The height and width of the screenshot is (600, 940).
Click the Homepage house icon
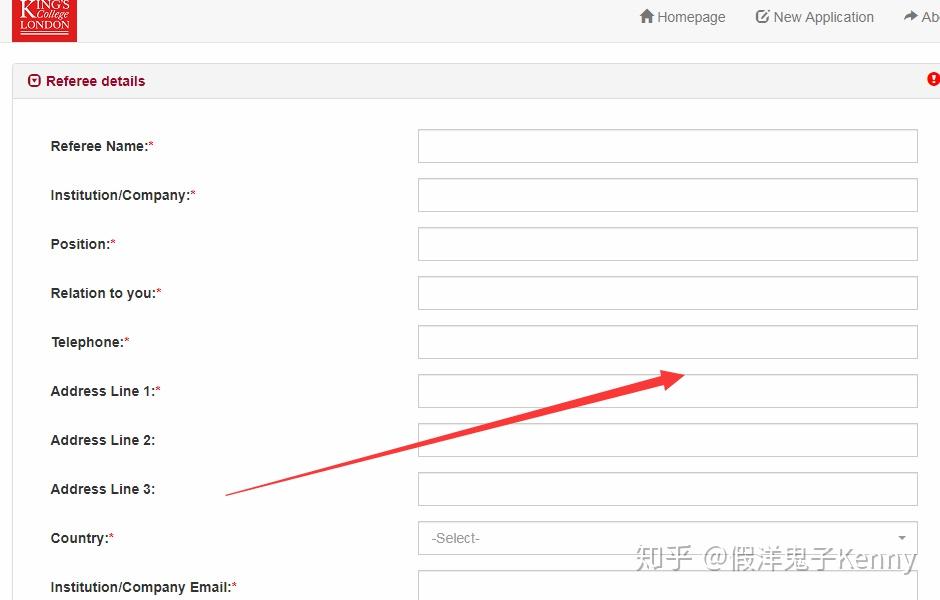pyautogui.click(x=646, y=16)
